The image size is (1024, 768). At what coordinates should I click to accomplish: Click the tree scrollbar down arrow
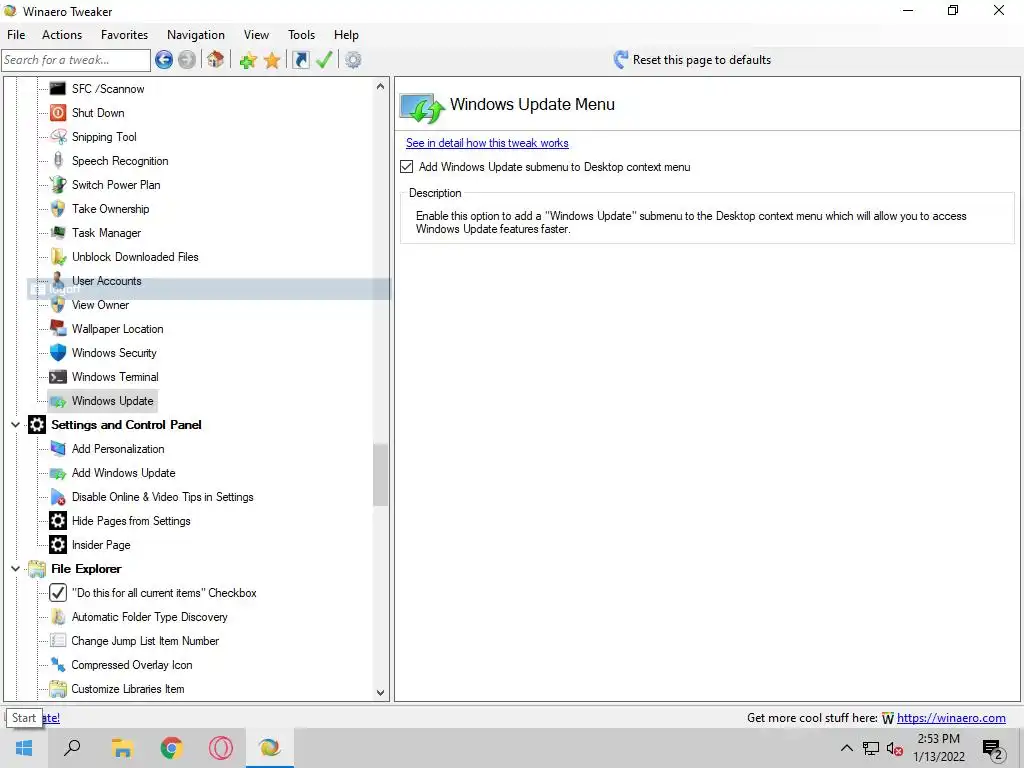click(380, 693)
